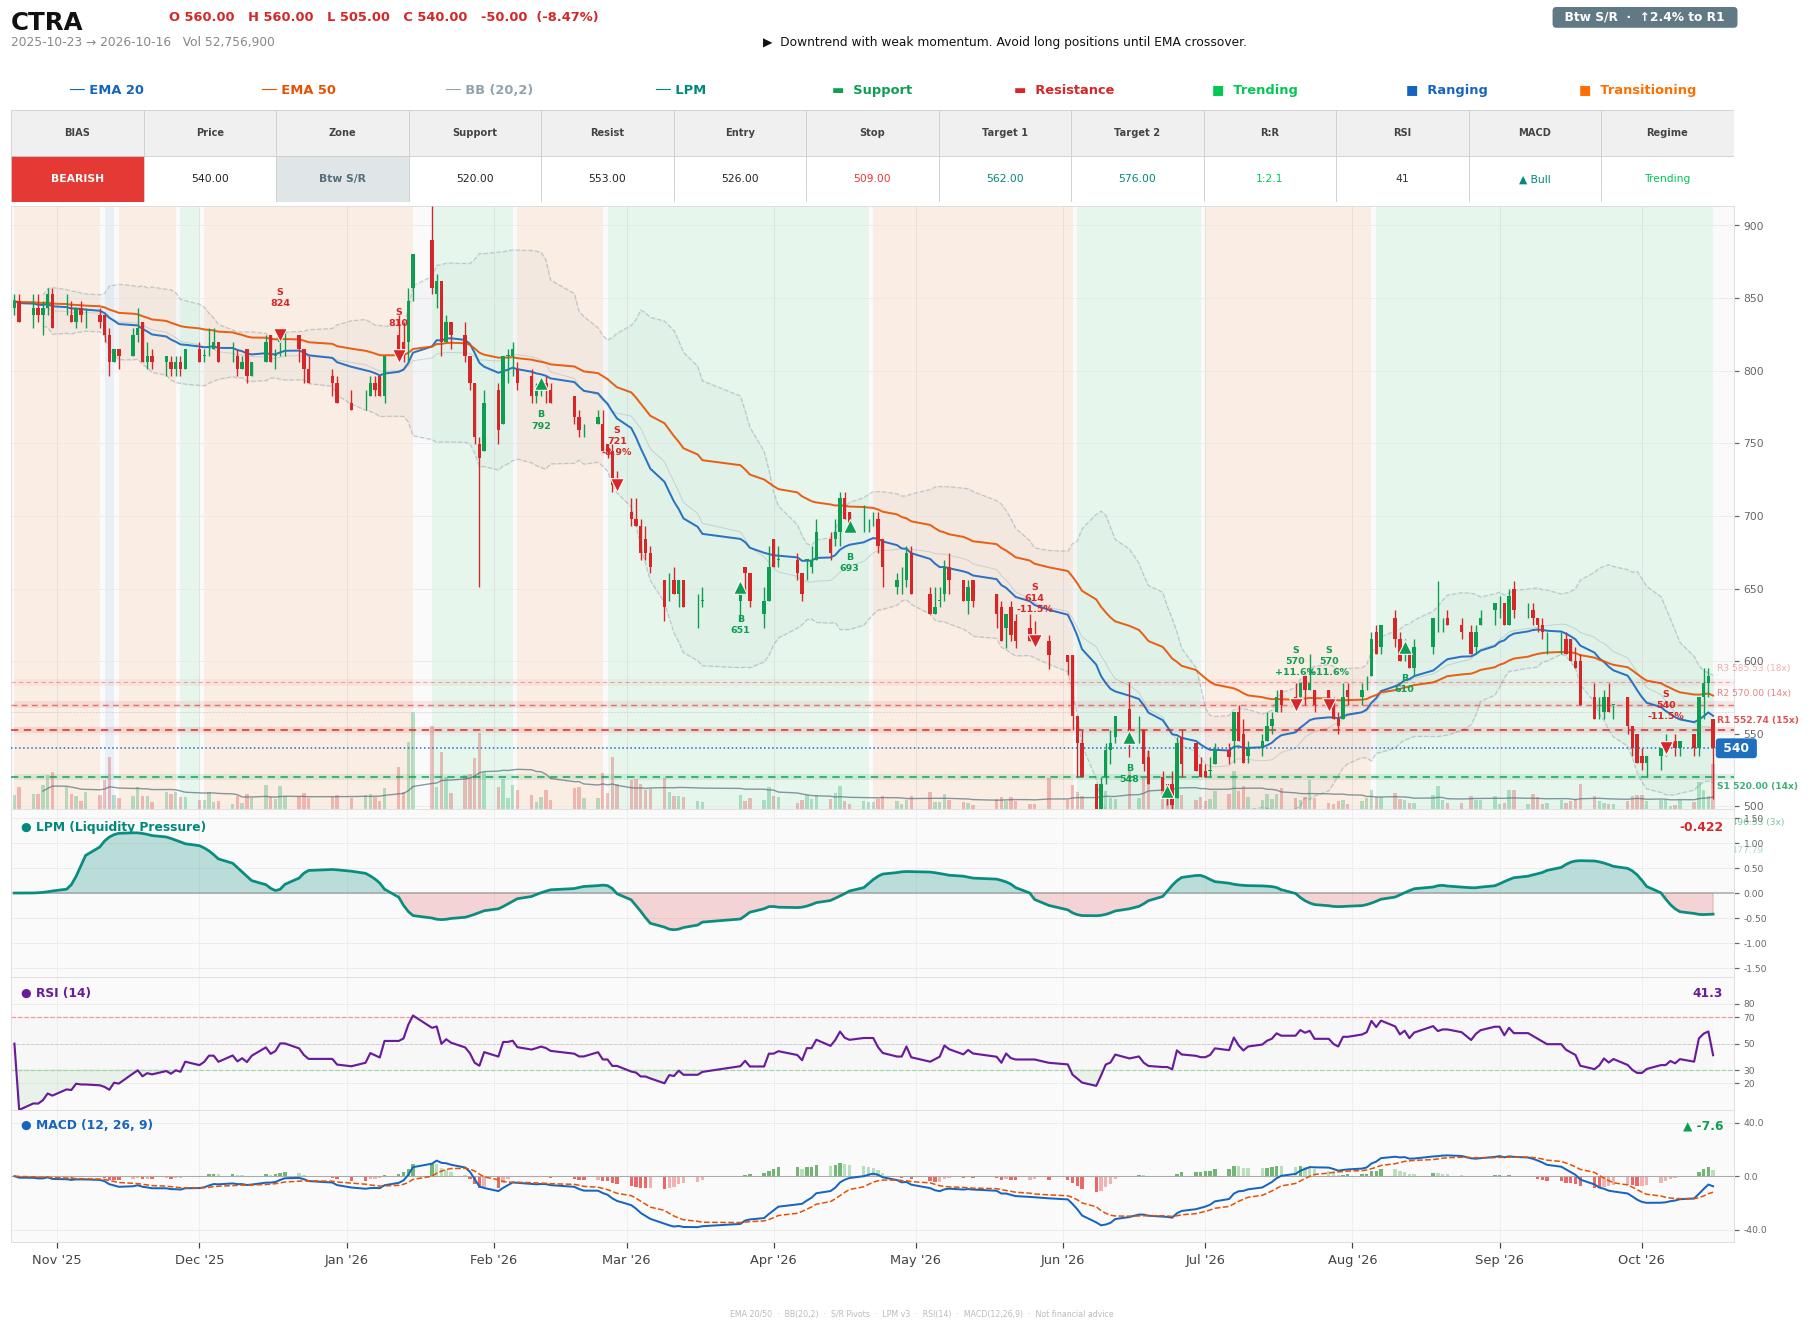Toggle the Ranging regime legend entry
The width and height of the screenshot is (1810, 1330).
[1446, 90]
